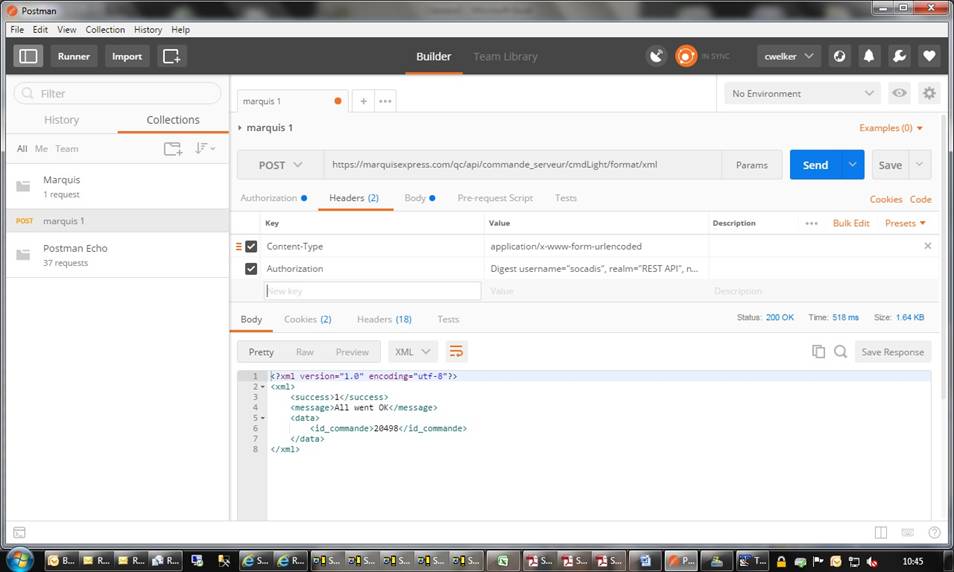Open the No Environment dropdown

(x=803, y=93)
